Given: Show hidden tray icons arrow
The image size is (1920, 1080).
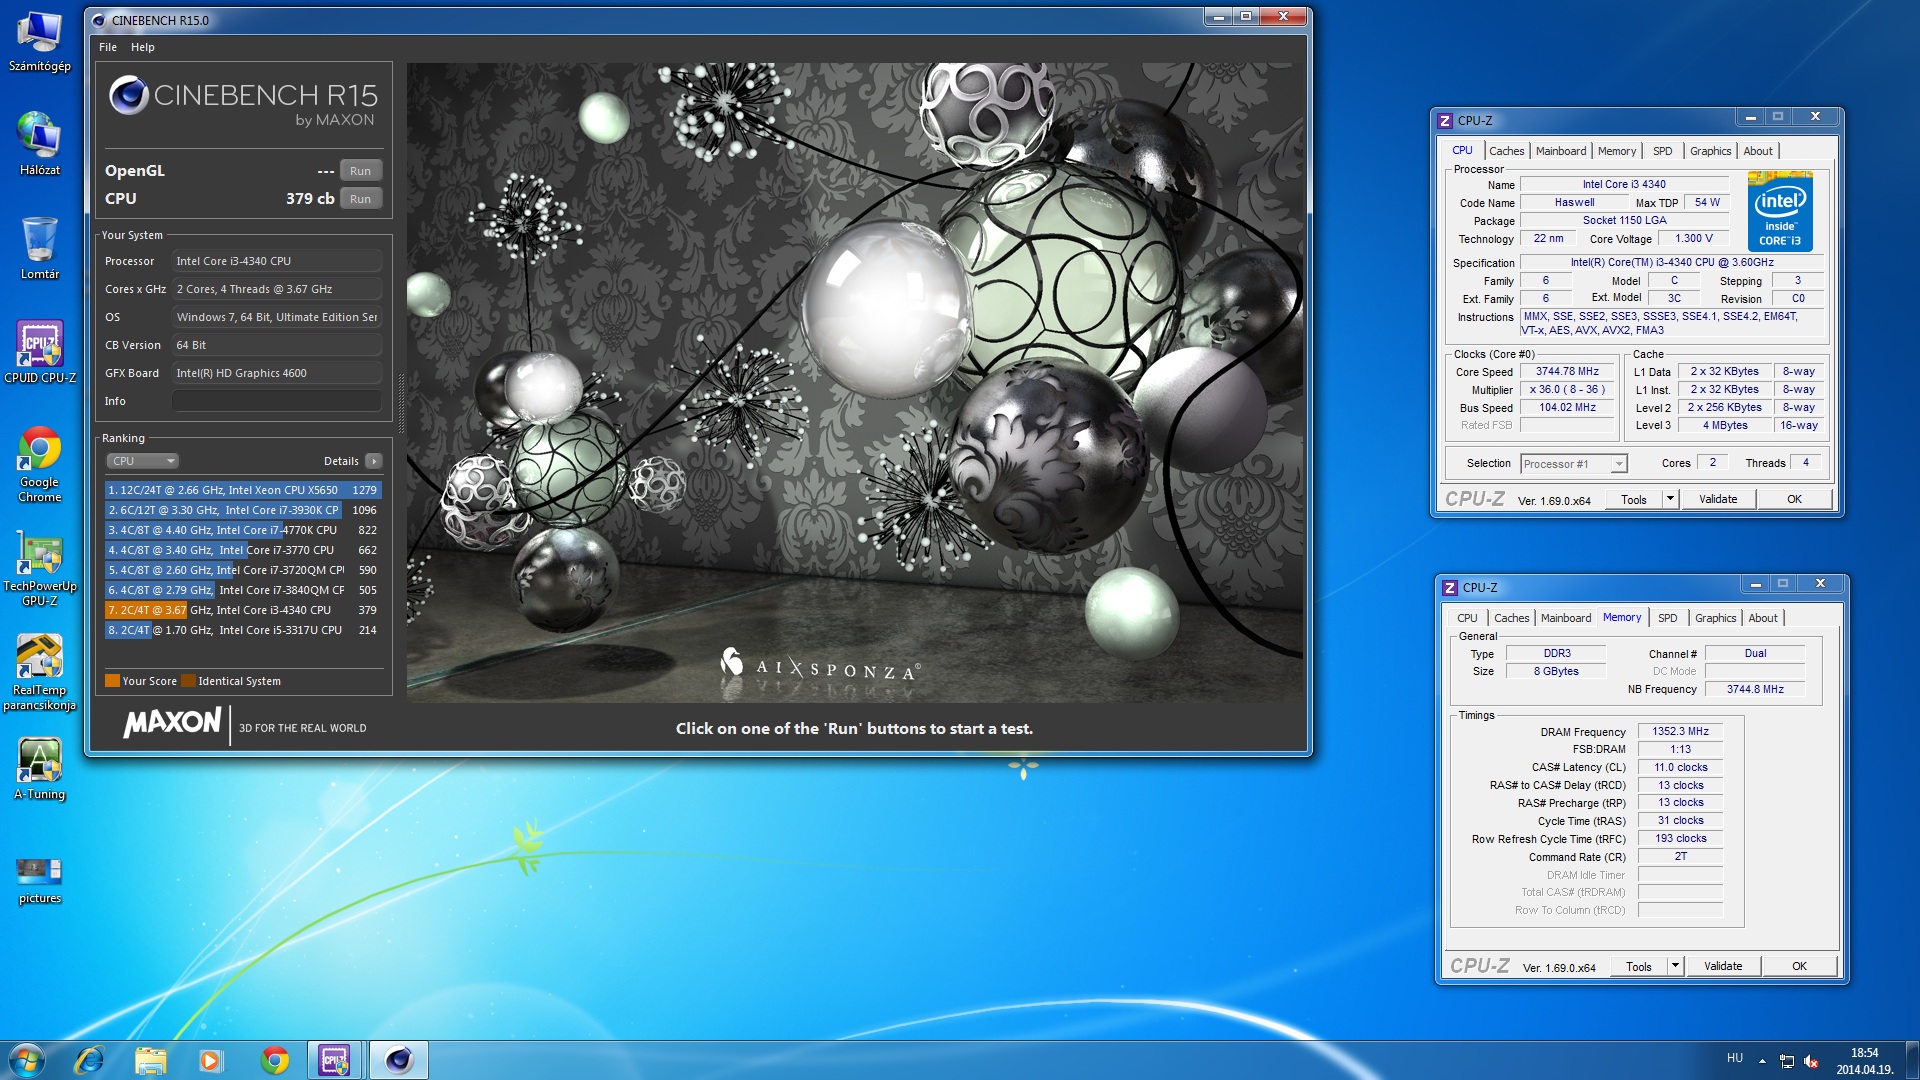Looking at the screenshot, I should click(x=1762, y=1061).
